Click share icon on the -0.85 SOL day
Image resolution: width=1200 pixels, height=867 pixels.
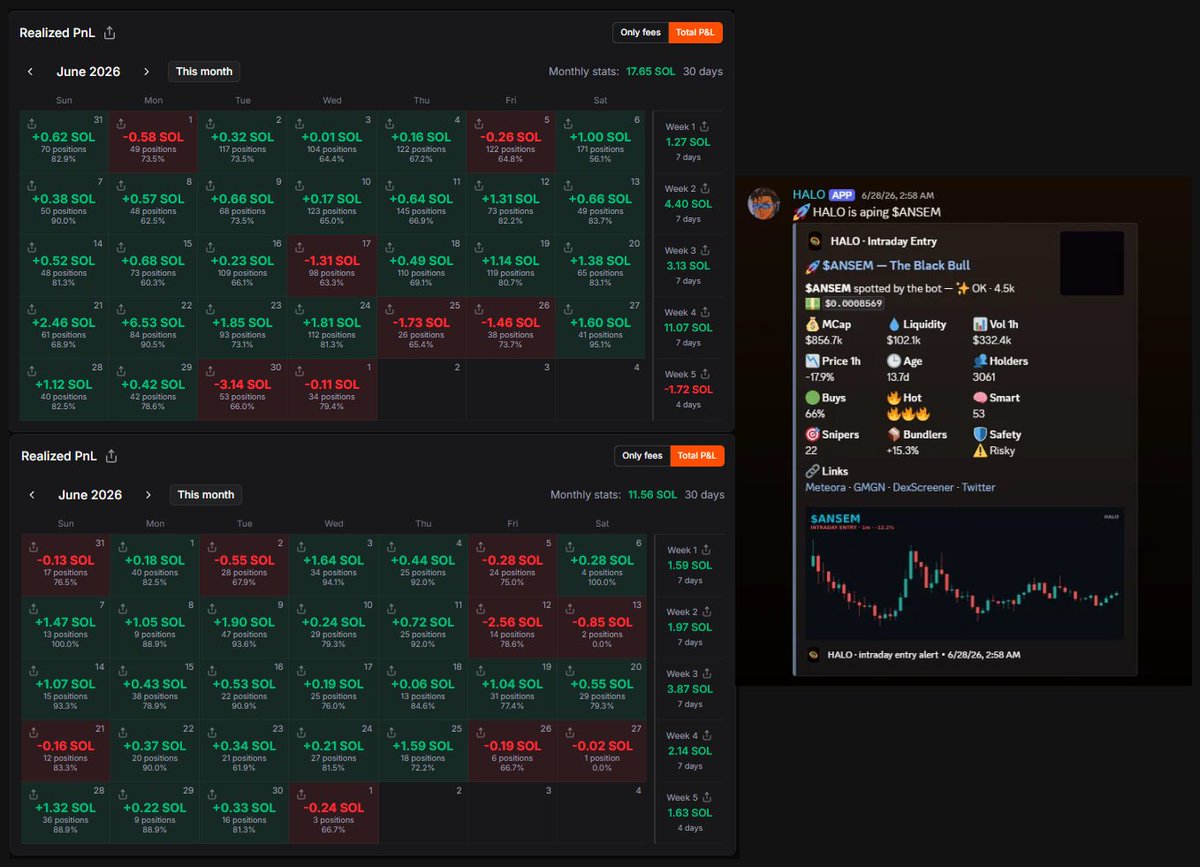[x=570, y=610]
